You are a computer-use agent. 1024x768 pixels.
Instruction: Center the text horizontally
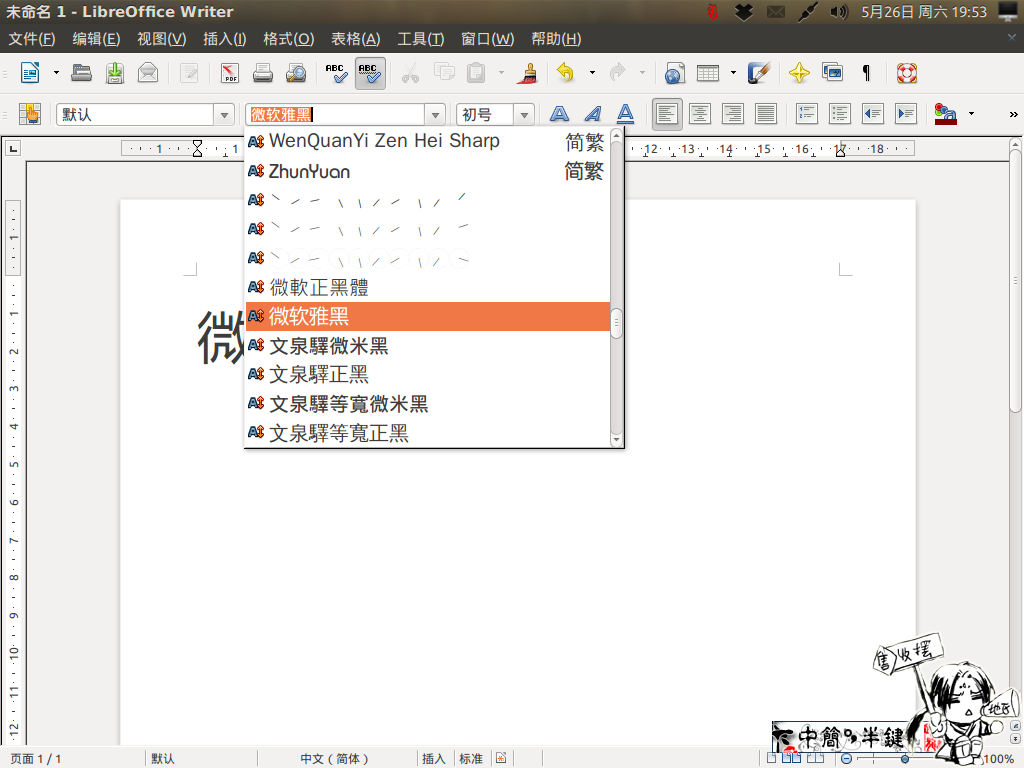point(700,114)
